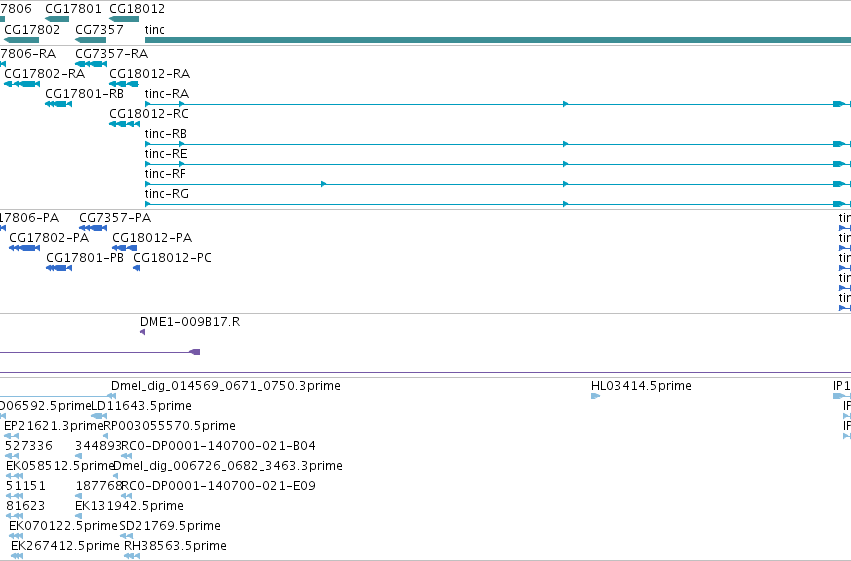Click protein CG17801-PB label
The image size is (851, 561).
[x=85, y=258]
